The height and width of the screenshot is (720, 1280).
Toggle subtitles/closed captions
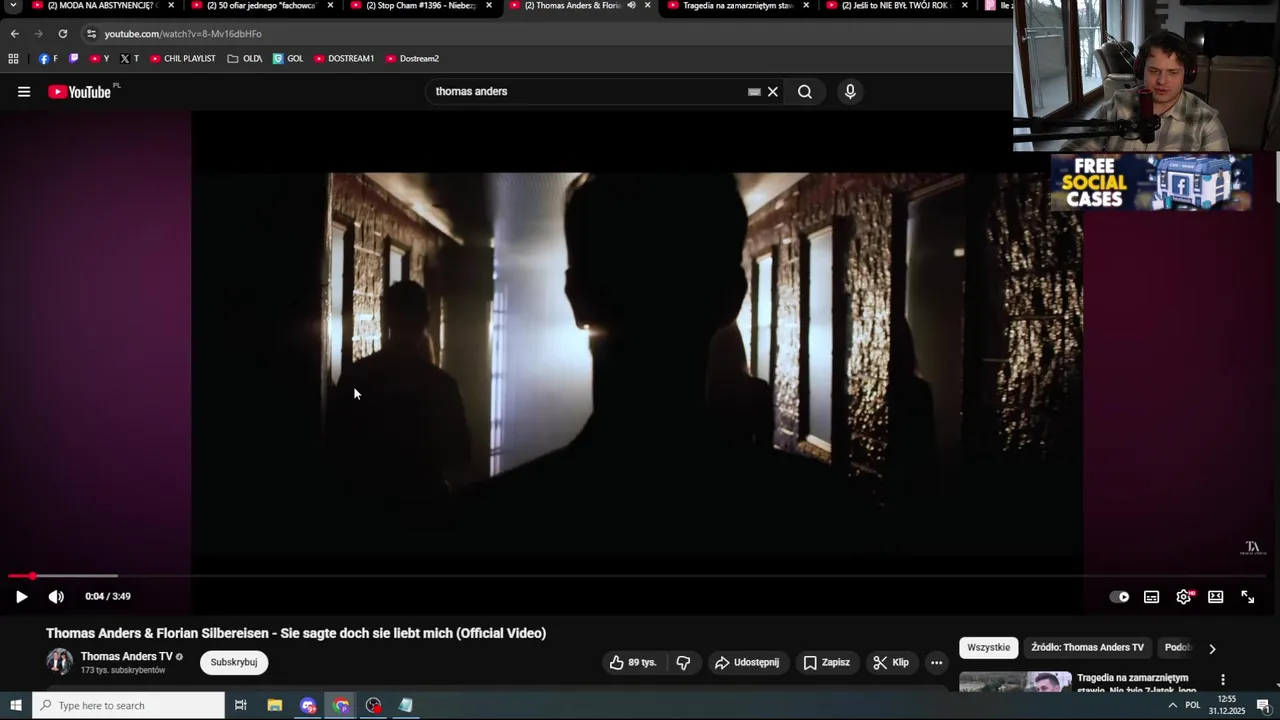tap(1152, 597)
